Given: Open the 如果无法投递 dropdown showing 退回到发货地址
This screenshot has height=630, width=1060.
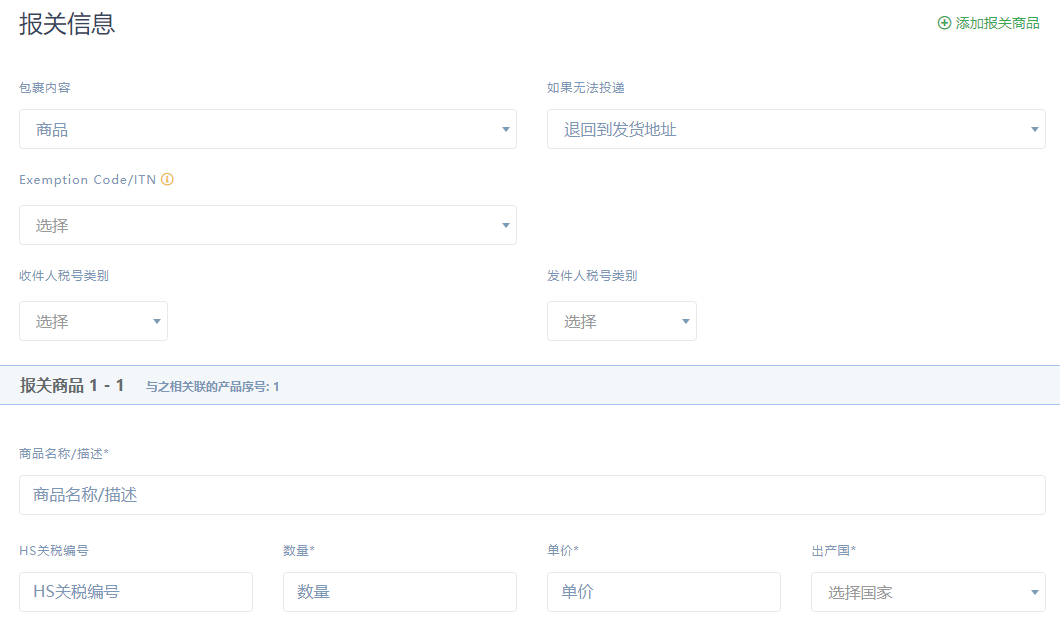Looking at the screenshot, I should pos(796,129).
